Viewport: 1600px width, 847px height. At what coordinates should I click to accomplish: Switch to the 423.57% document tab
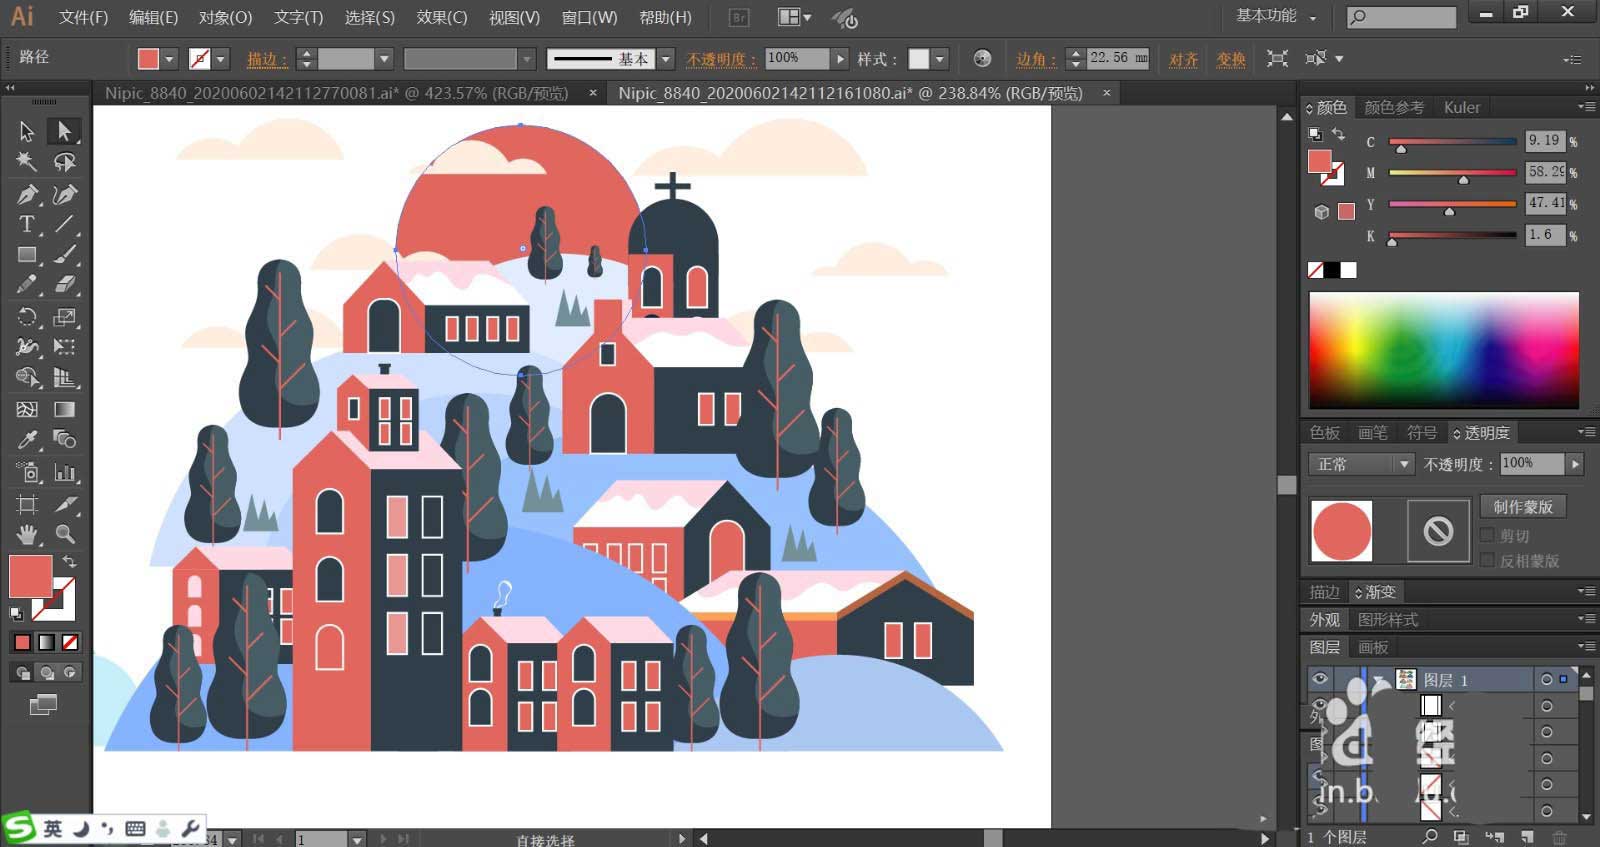pos(336,93)
